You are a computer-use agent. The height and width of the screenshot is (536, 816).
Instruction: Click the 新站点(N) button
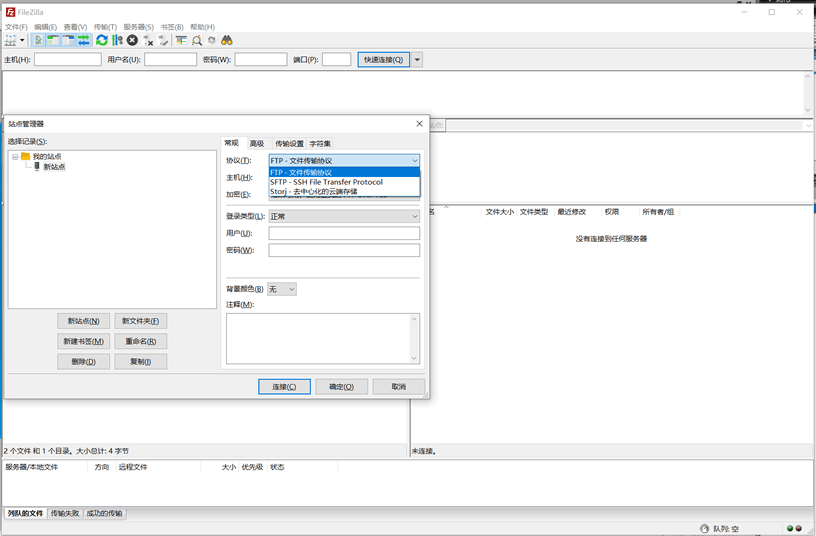(x=83, y=321)
